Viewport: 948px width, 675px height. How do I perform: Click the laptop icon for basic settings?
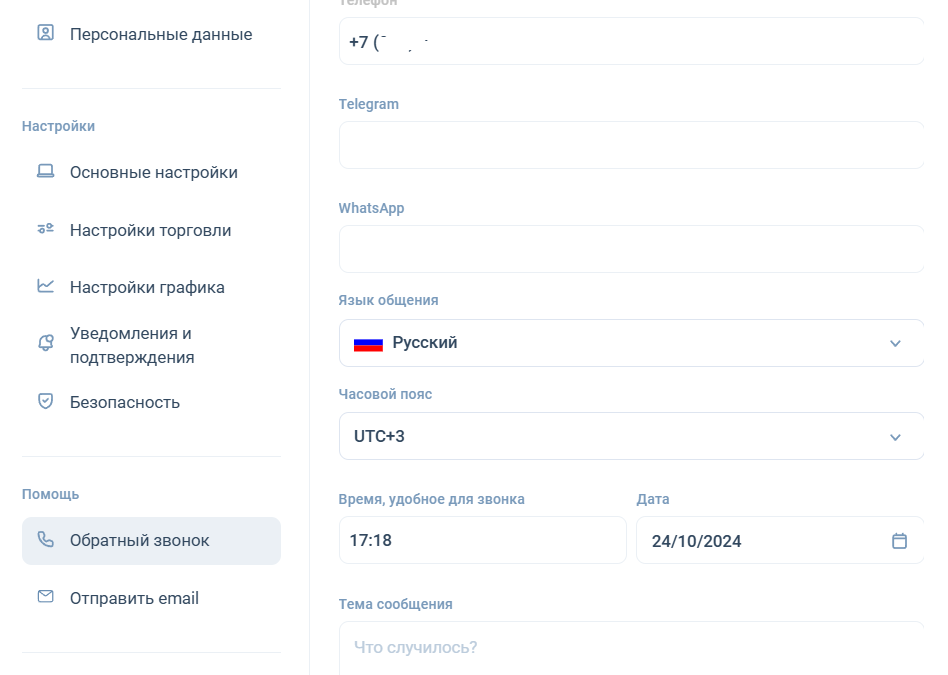(x=45, y=171)
